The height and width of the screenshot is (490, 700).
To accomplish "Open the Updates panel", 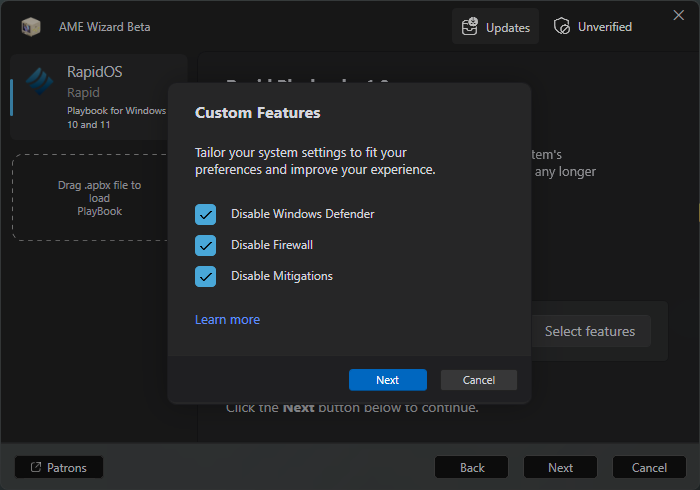I will point(495,27).
